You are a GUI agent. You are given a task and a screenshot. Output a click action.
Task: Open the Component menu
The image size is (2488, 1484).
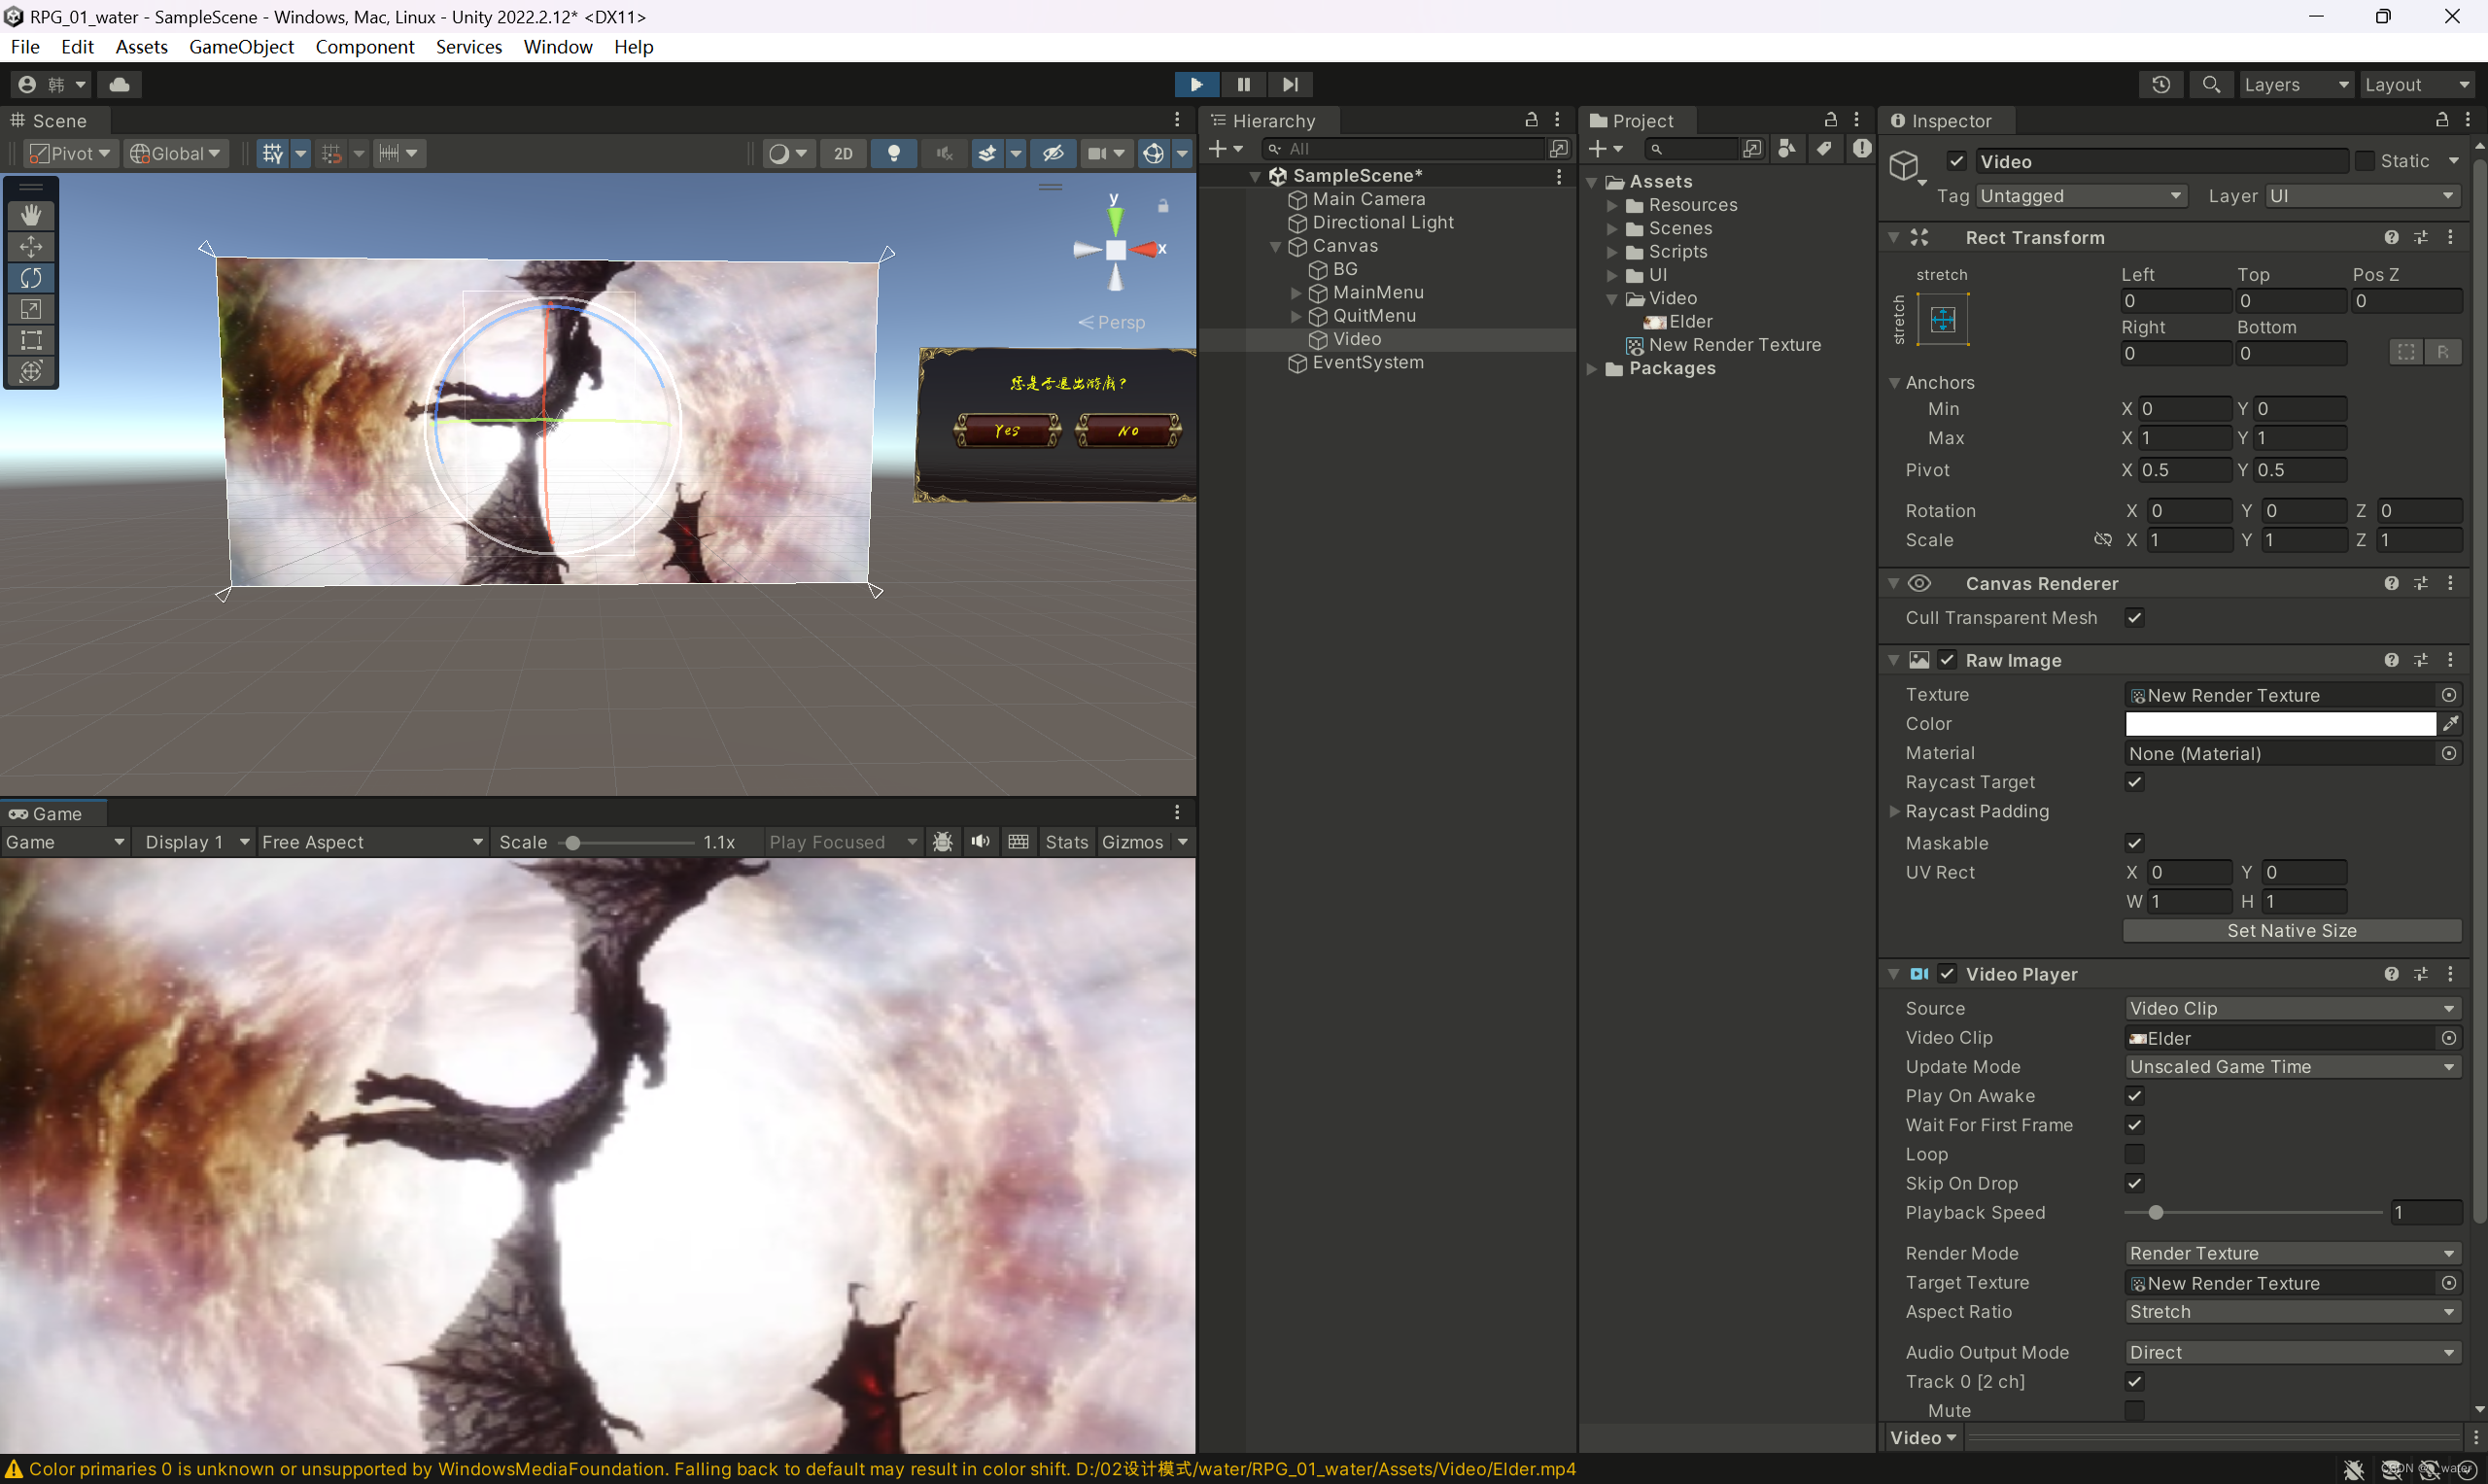point(365,47)
